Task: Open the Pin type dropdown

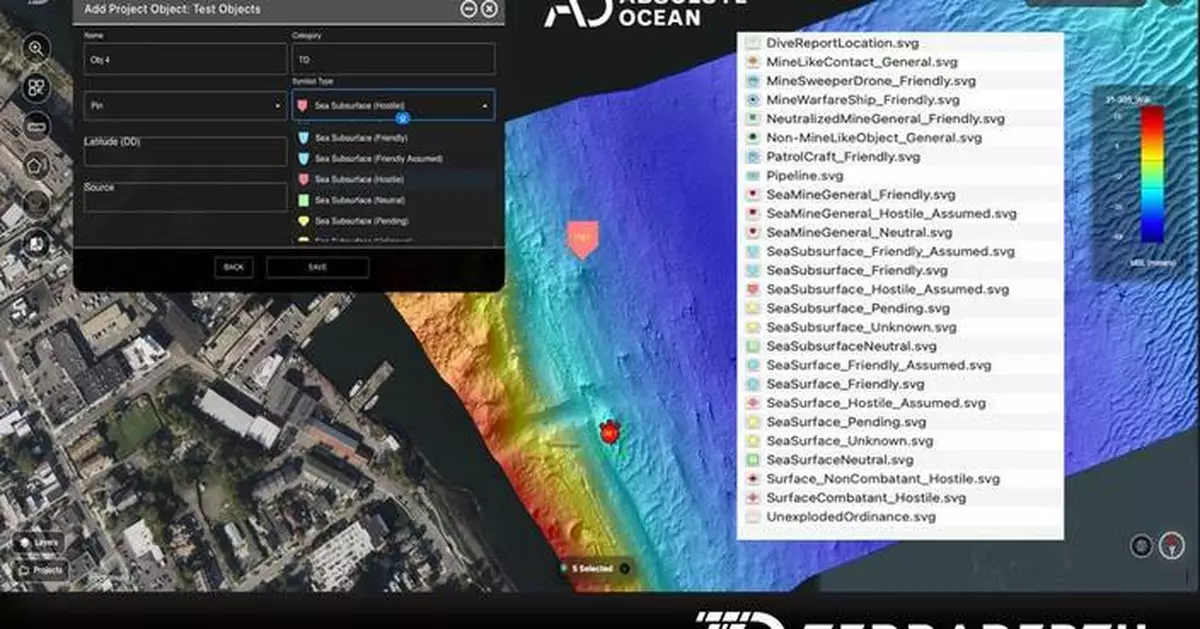Action: [185, 105]
